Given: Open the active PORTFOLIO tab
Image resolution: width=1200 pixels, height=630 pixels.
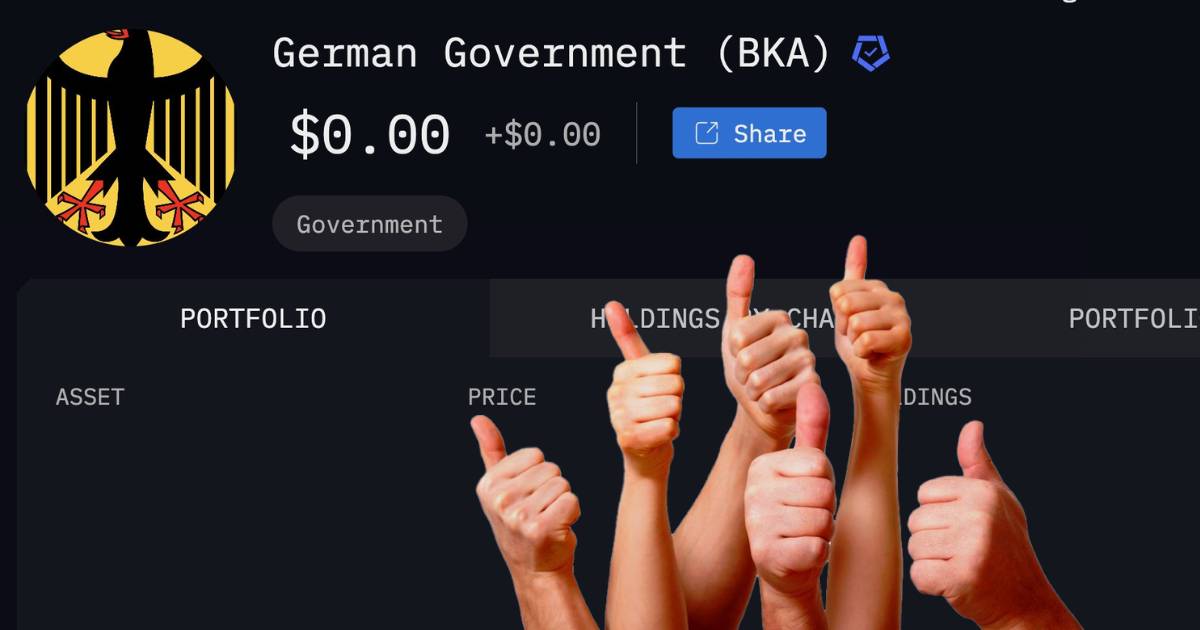Looking at the screenshot, I should tap(253, 318).
